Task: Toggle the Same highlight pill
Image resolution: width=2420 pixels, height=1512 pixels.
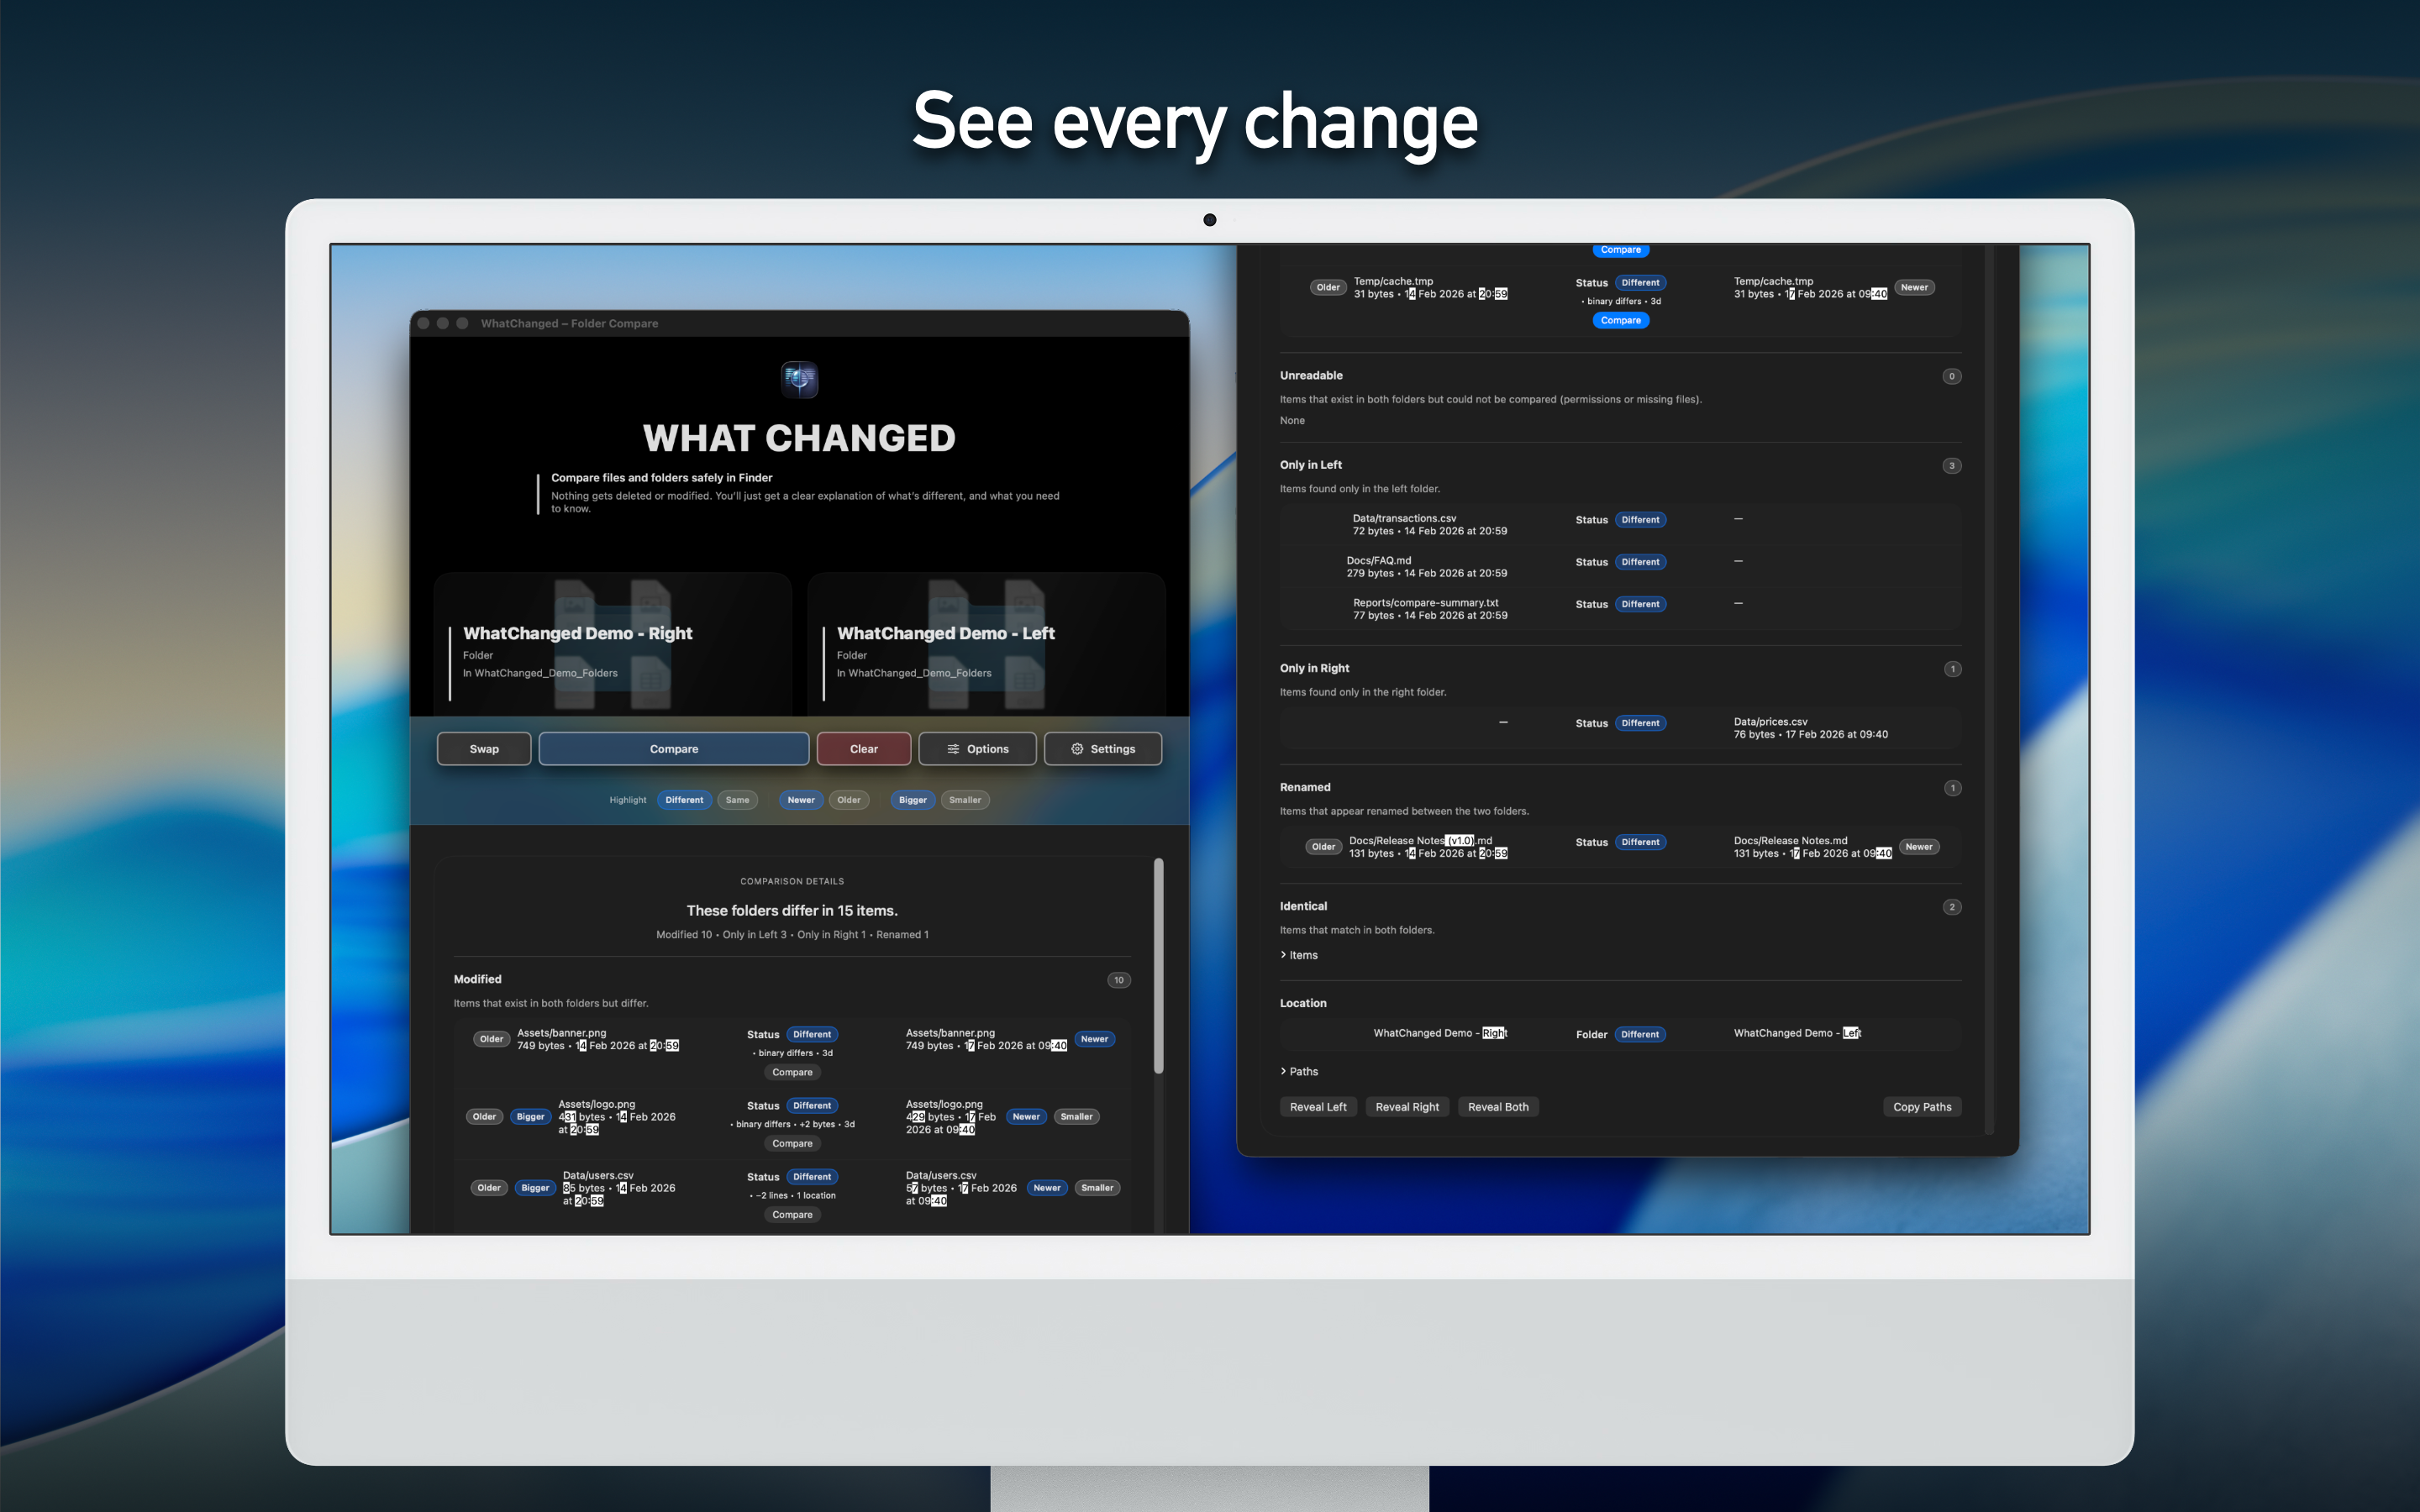Action: [737, 800]
